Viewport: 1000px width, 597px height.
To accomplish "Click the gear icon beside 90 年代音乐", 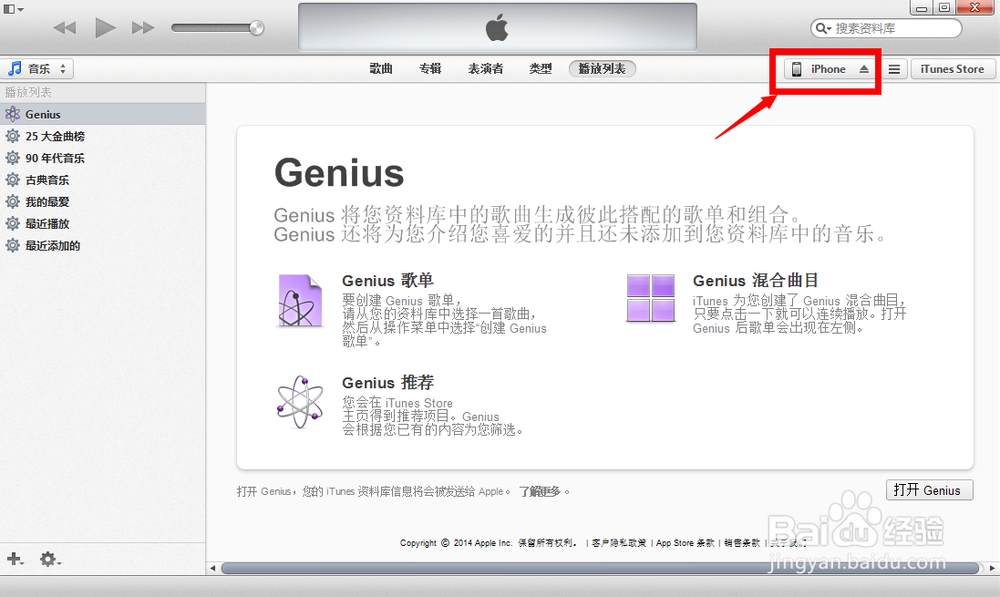I will click(12, 158).
